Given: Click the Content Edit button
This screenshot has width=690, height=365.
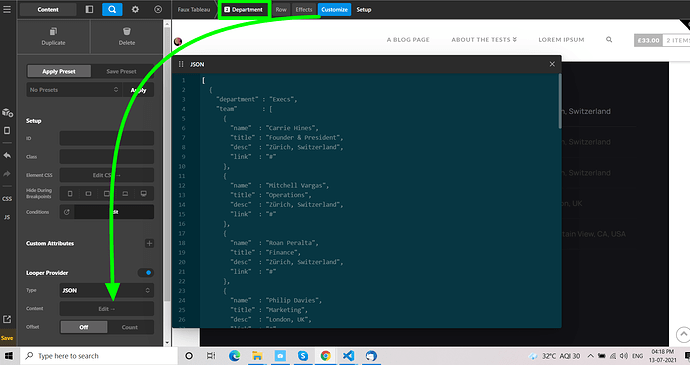Looking at the screenshot, I should [106, 309].
